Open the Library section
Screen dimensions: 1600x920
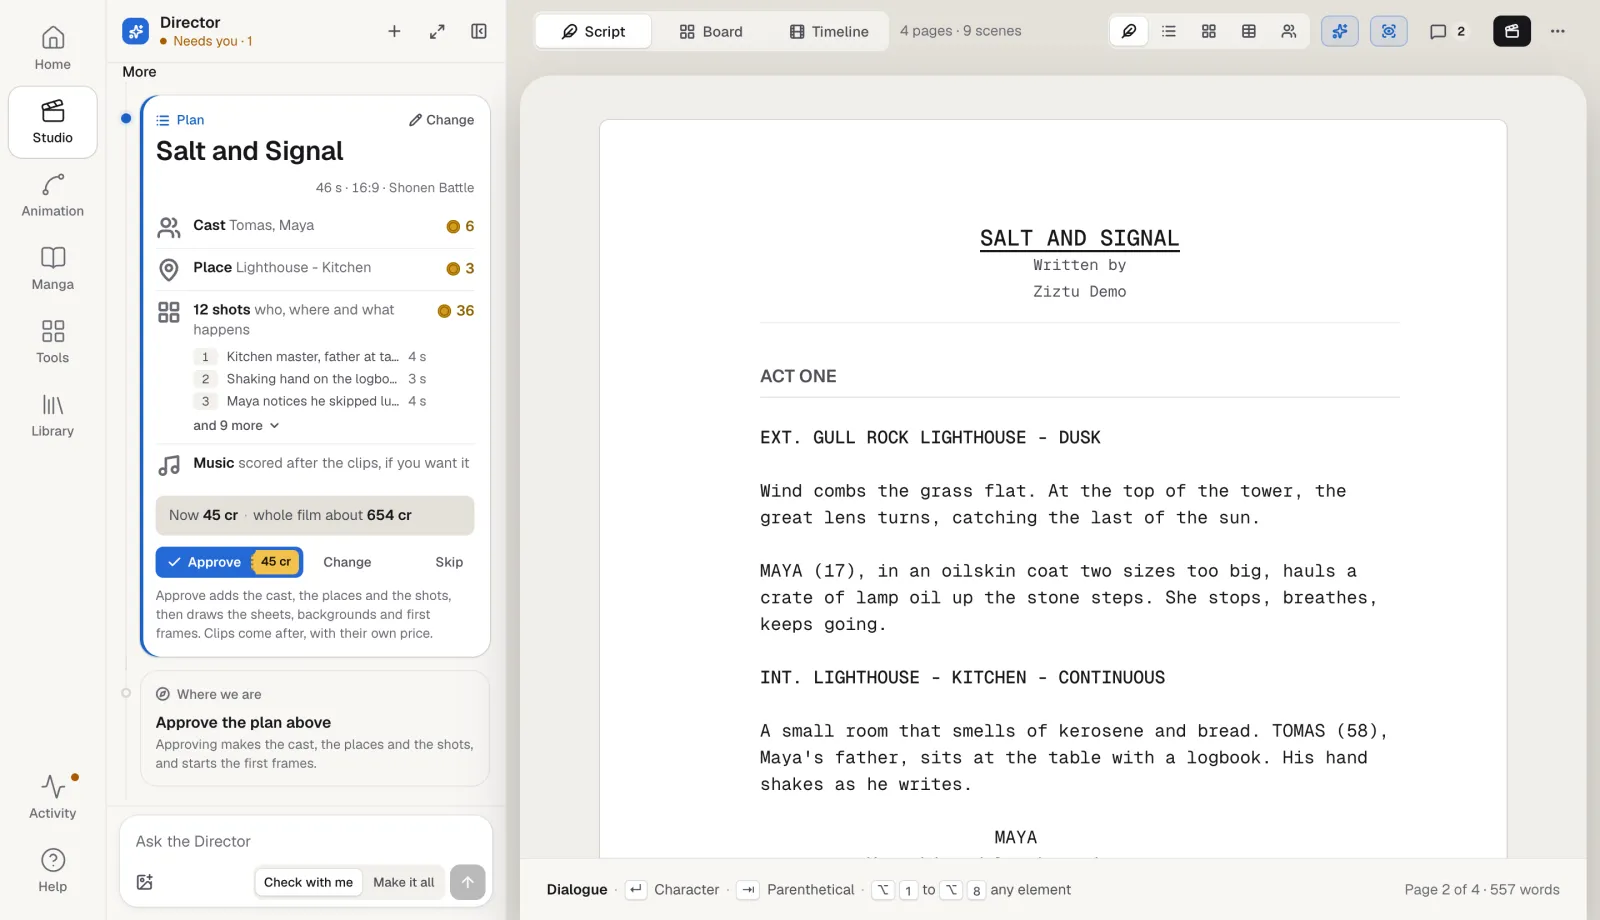point(53,416)
